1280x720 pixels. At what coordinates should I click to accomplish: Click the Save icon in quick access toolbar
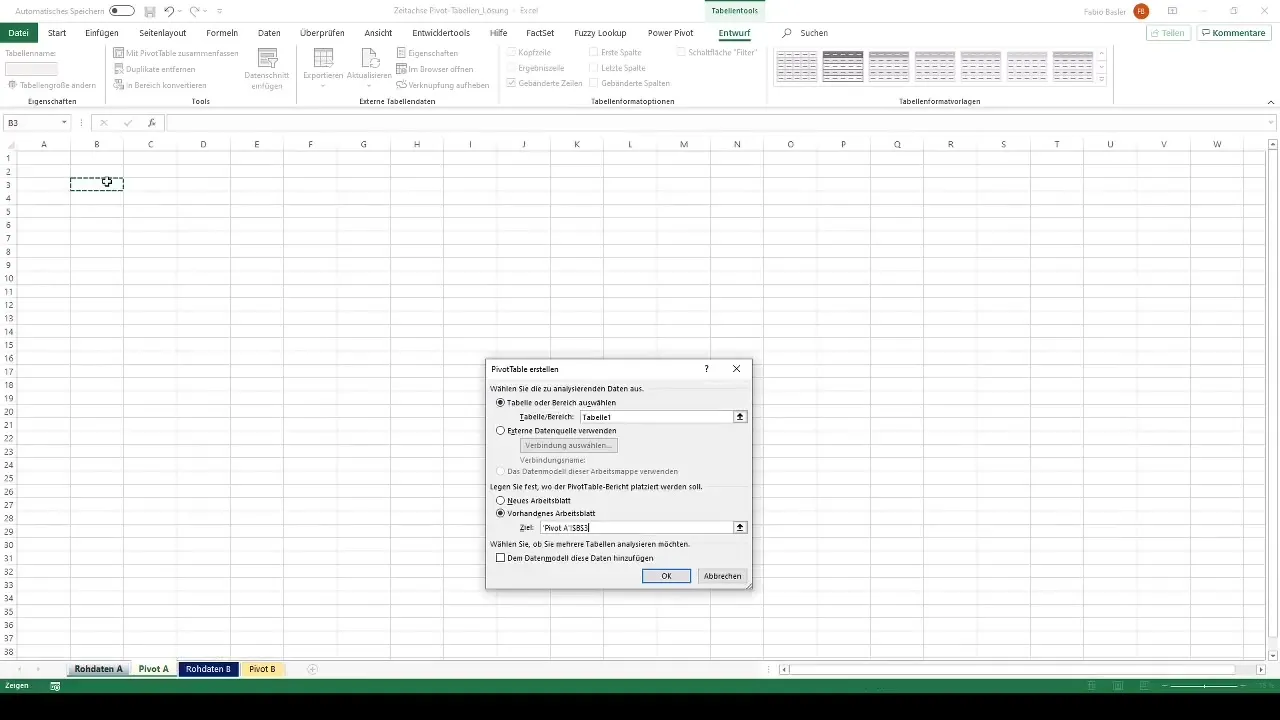point(150,11)
